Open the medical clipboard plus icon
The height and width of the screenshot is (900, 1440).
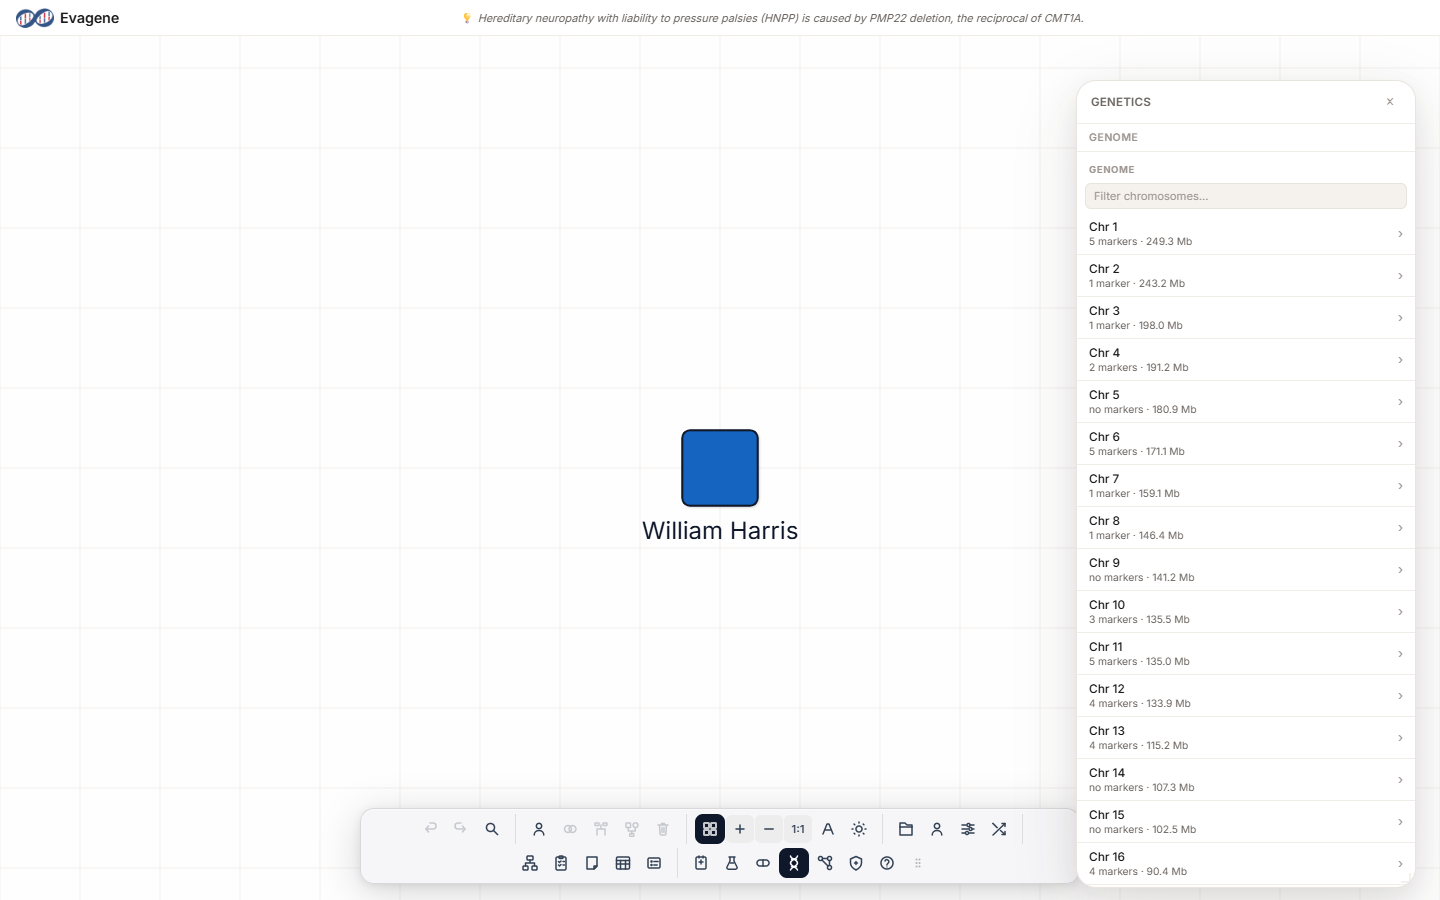click(701, 863)
